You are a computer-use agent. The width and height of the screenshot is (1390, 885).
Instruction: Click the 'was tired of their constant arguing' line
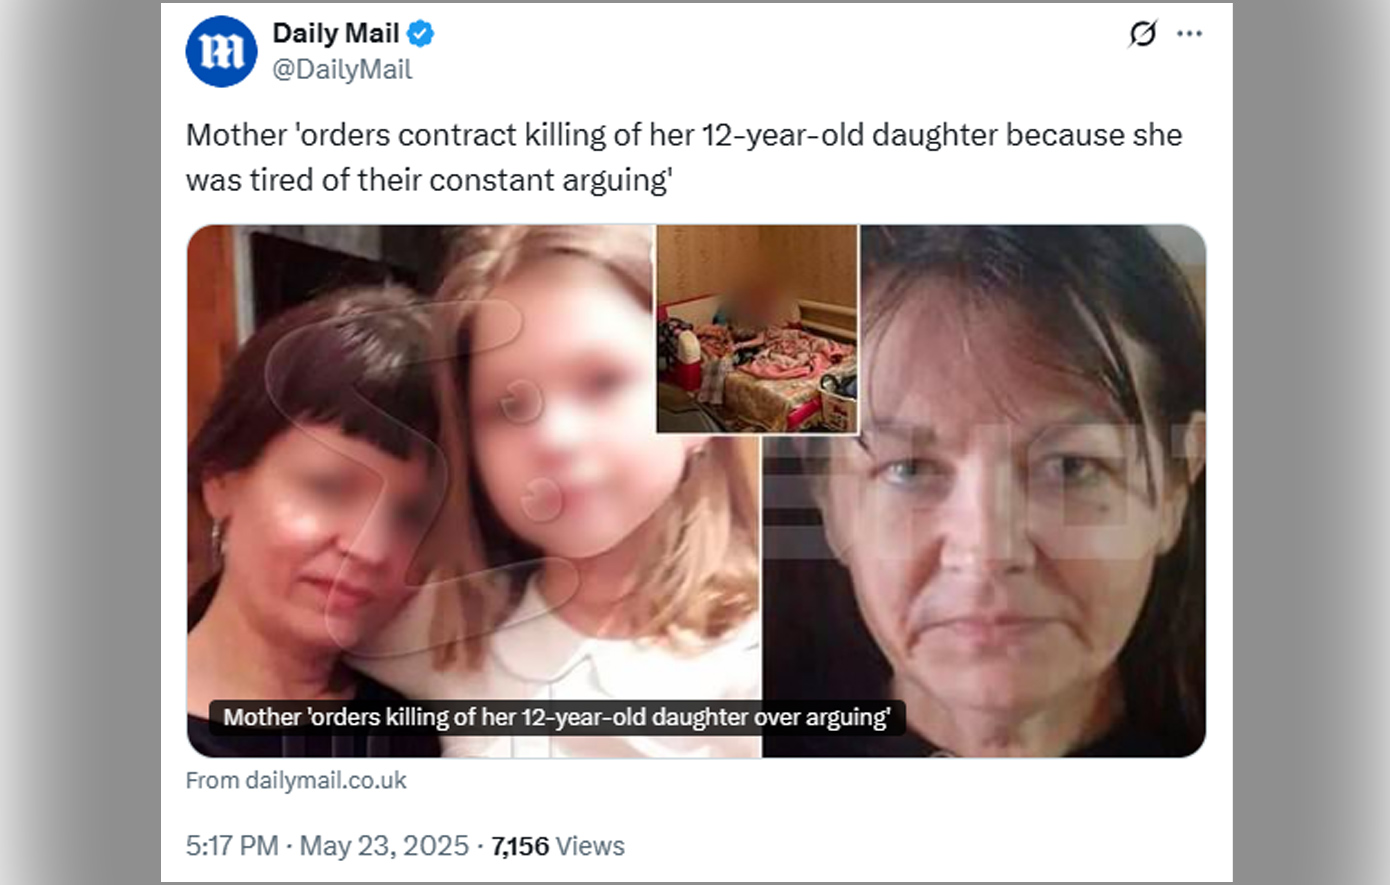[429, 180]
